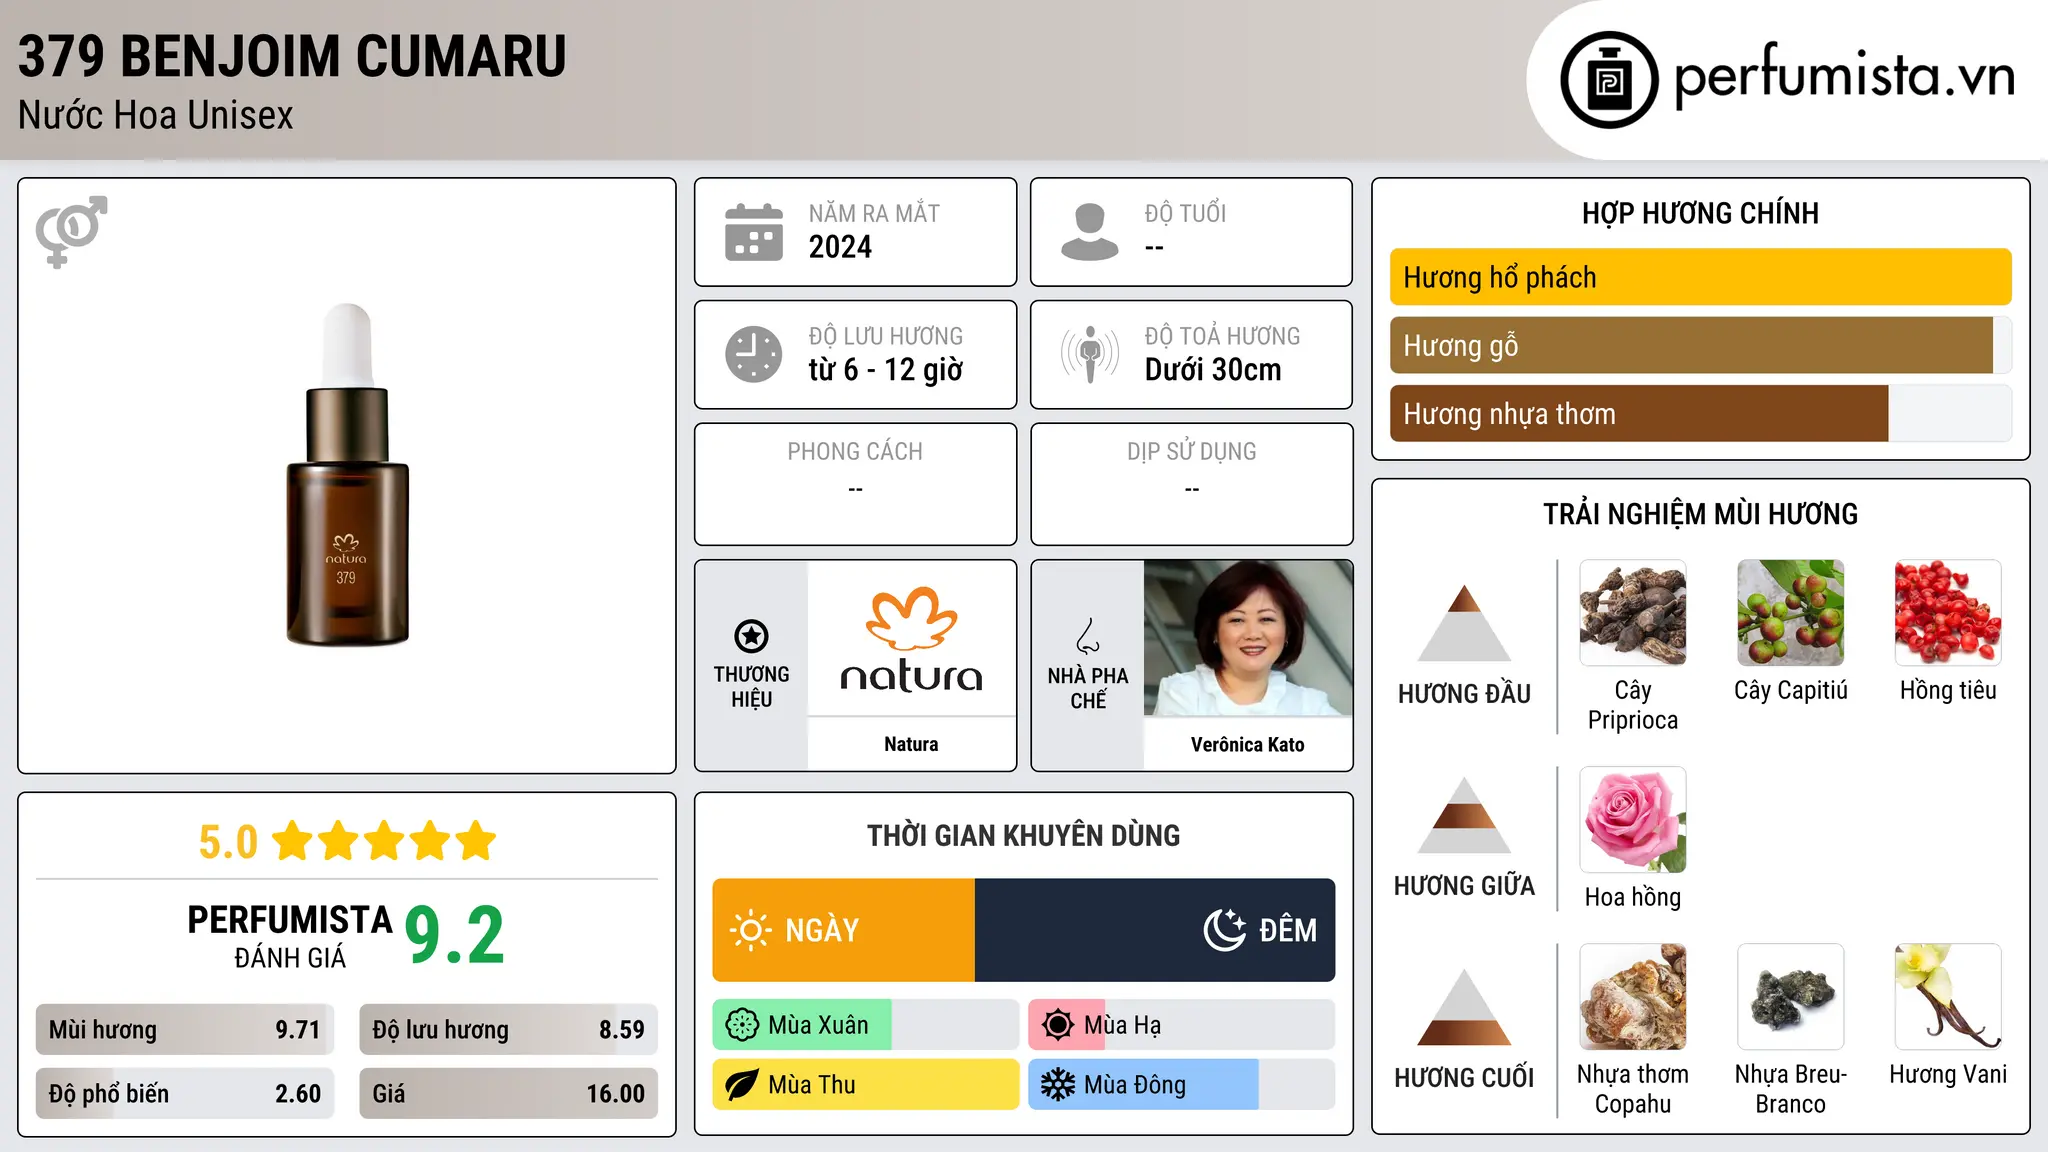Click the star badge icon above Thương hiệu
Screen dimensions: 2048x1152
coord(751,636)
